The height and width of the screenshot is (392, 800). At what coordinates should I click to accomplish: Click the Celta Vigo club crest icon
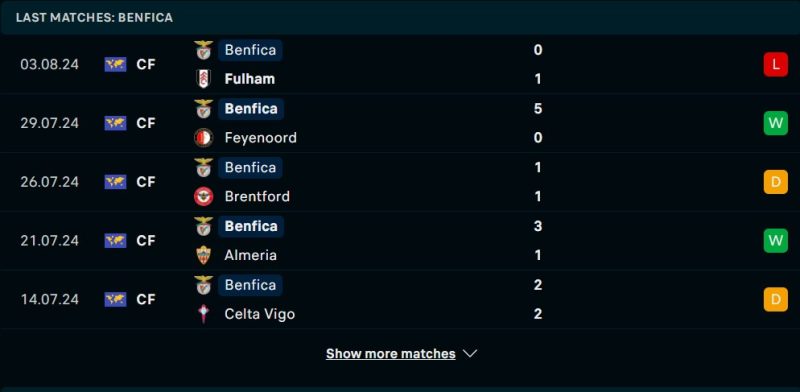[204, 314]
